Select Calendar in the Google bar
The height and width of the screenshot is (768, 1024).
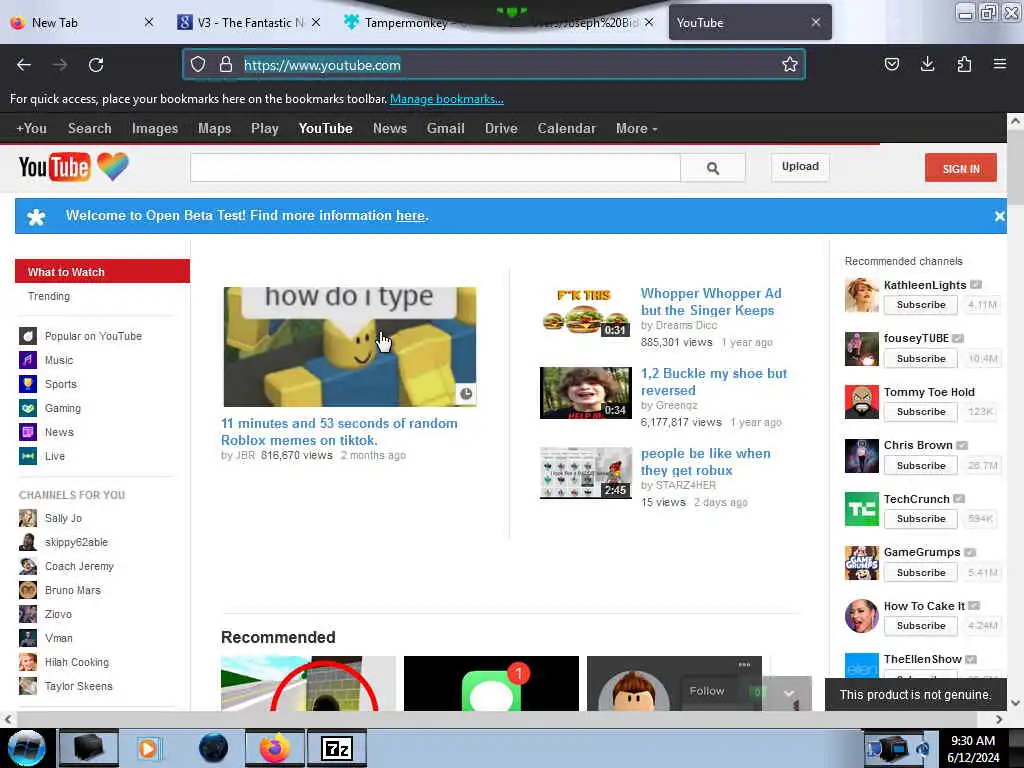point(566,129)
